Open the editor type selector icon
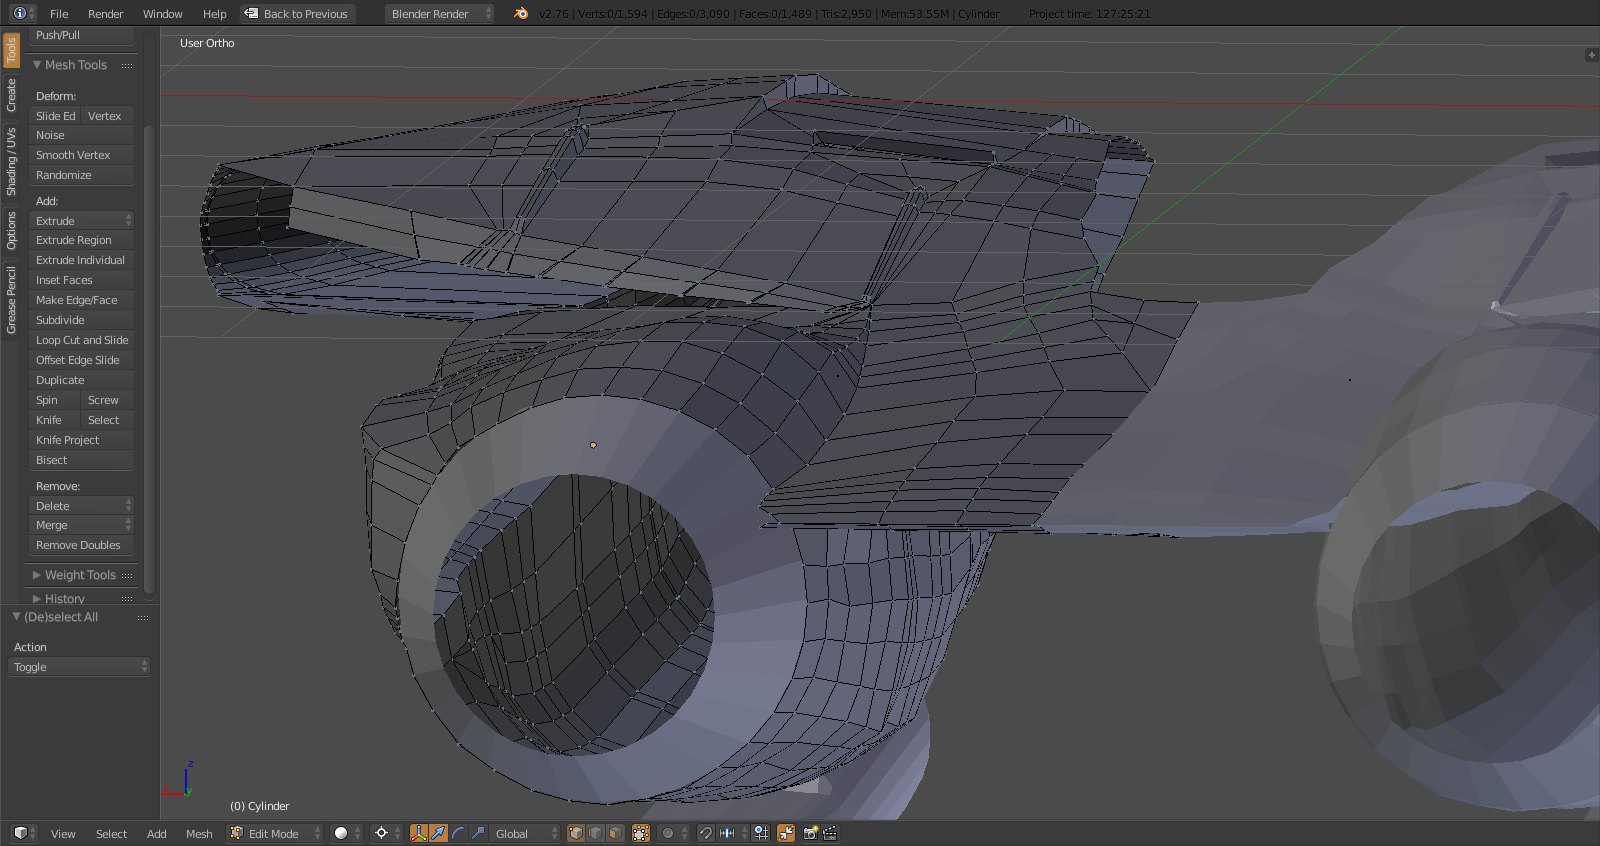This screenshot has width=1600, height=846. pos(21,833)
